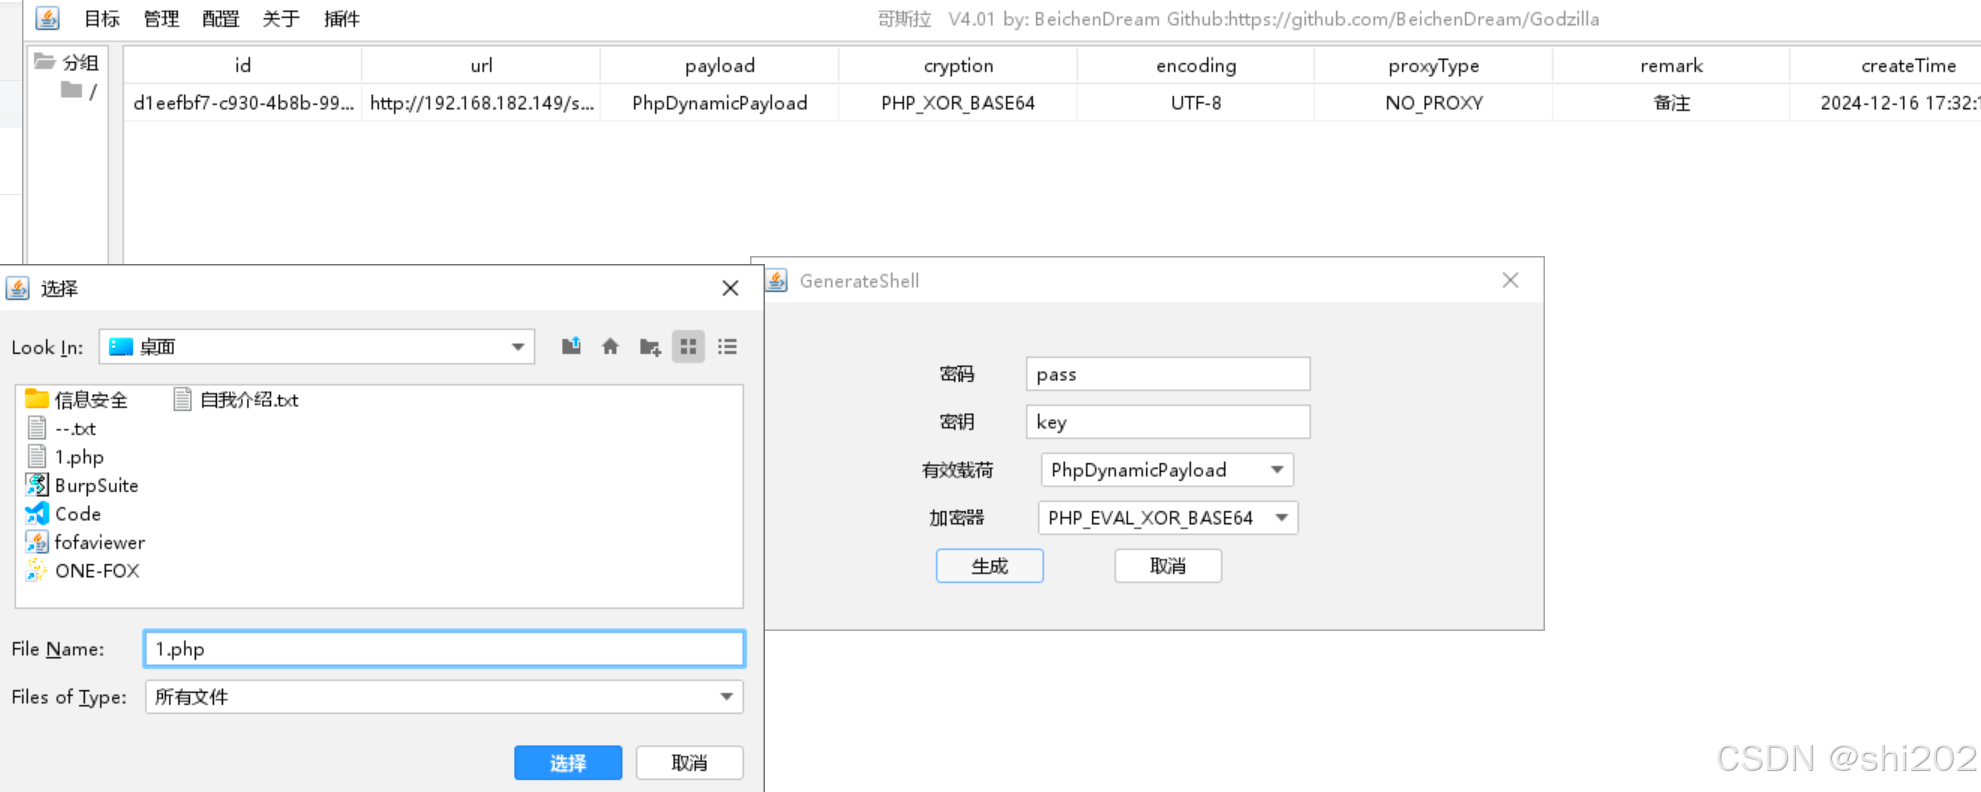Click the cryption column header
1981x792 pixels.
point(958,66)
